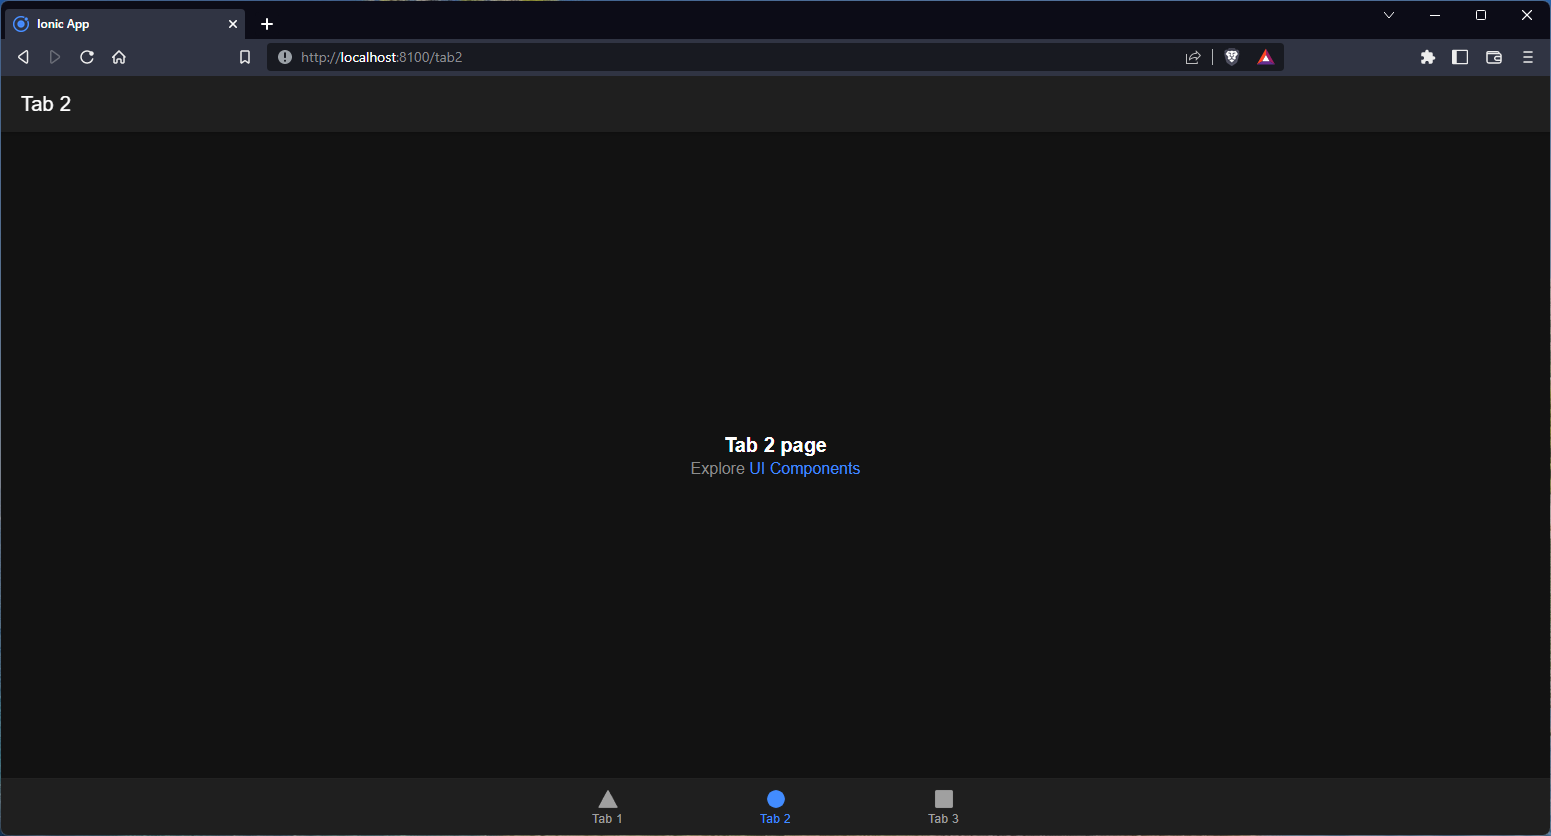1551x836 pixels.
Task: Close the Ionic App browser tab
Action: click(x=233, y=24)
